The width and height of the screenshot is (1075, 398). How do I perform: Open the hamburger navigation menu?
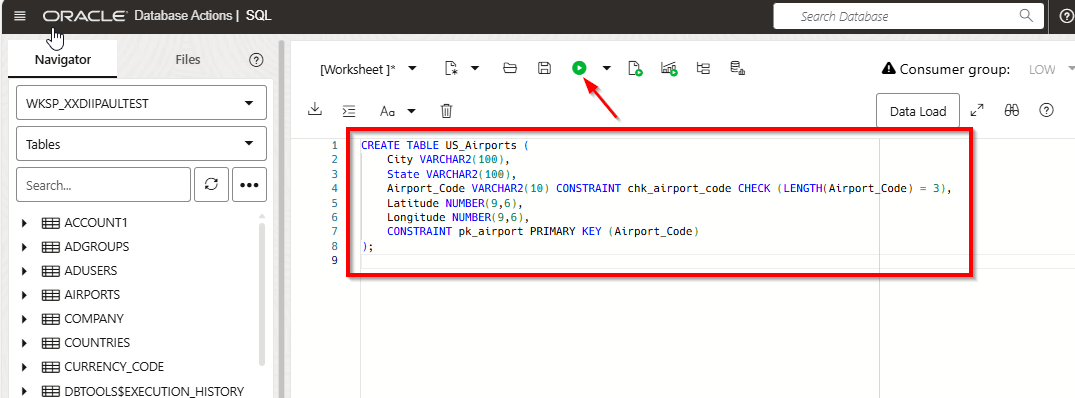[x=20, y=16]
